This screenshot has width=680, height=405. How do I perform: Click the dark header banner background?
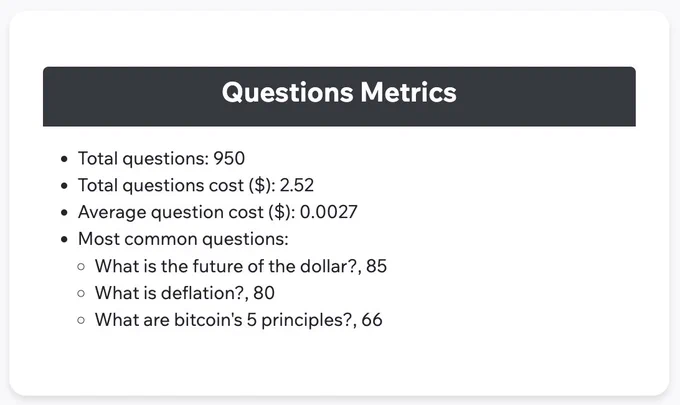(x=339, y=96)
